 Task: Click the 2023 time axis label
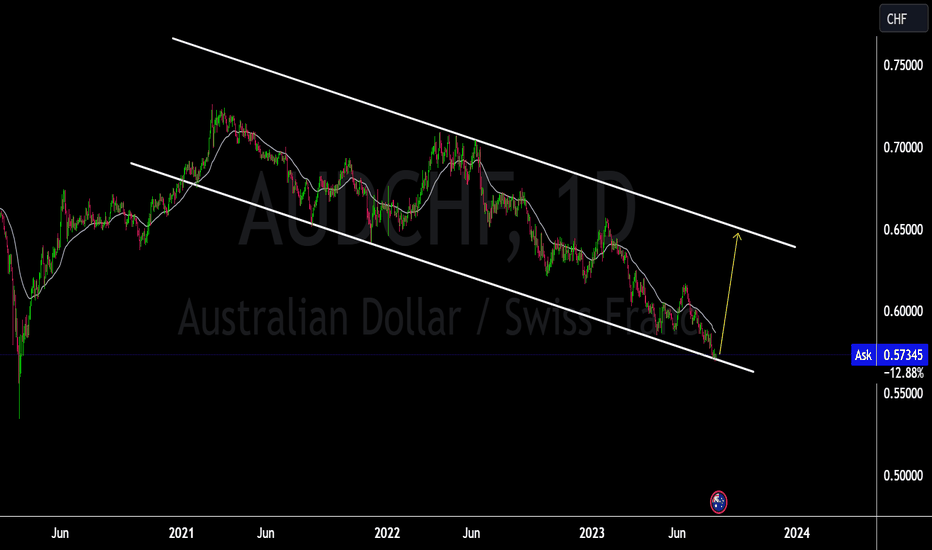point(592,533)
